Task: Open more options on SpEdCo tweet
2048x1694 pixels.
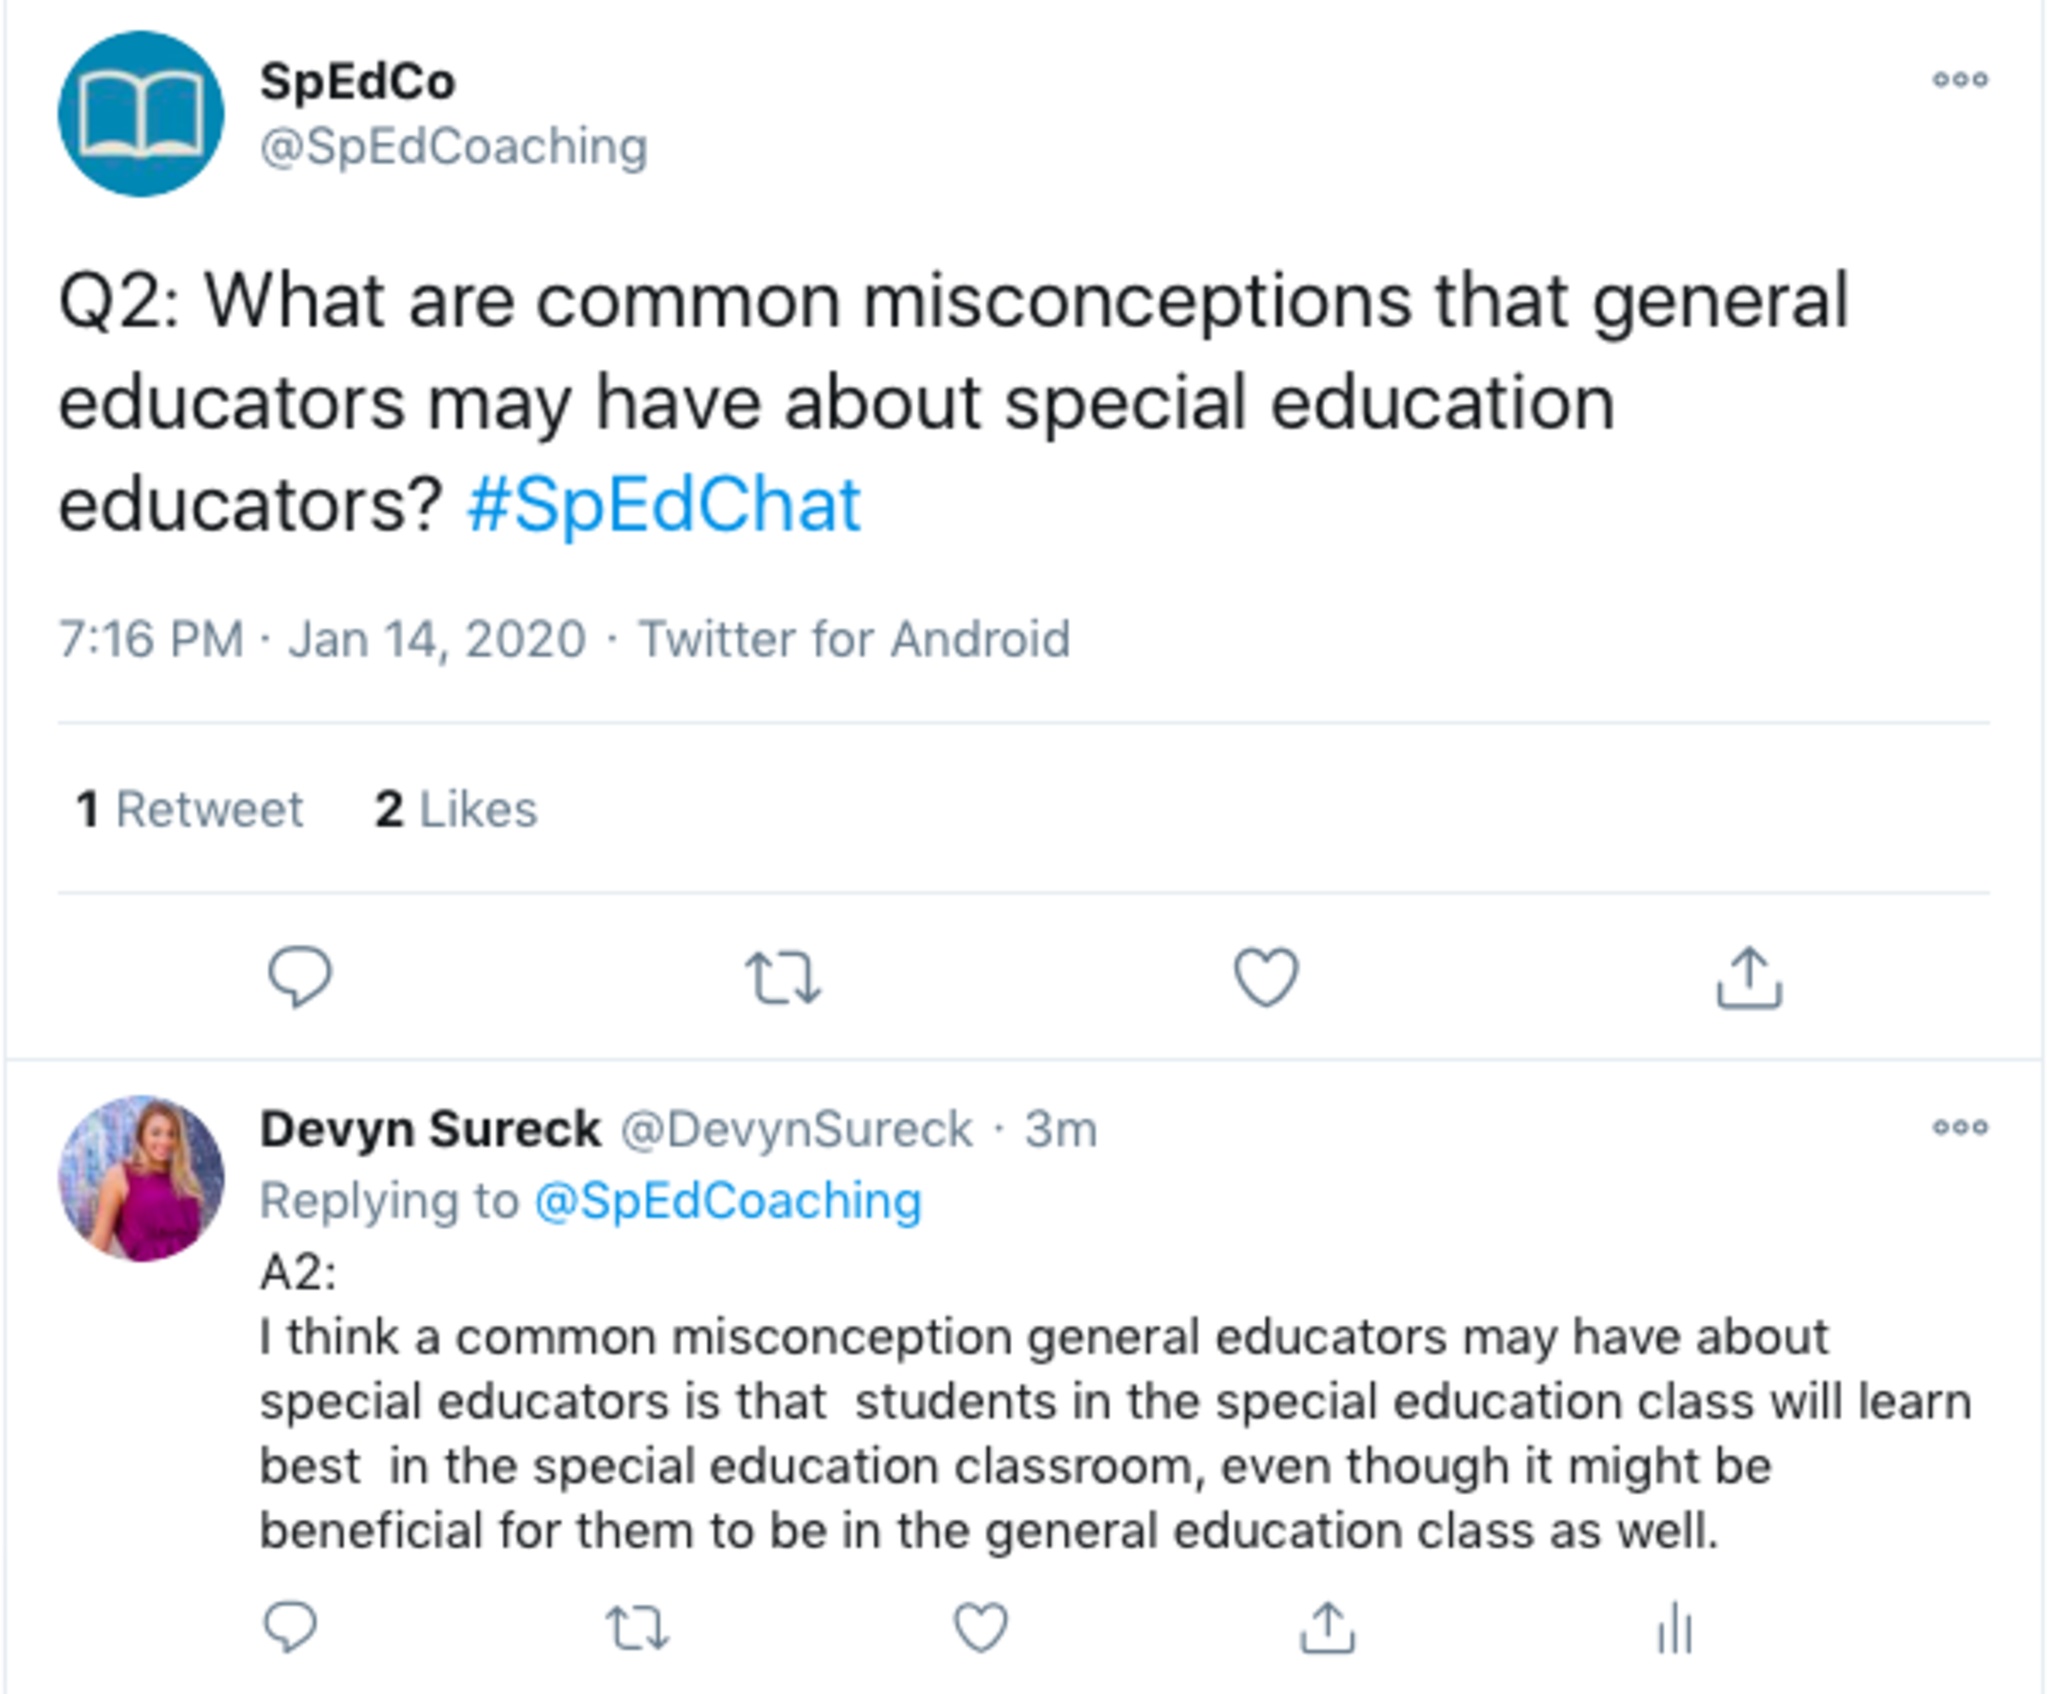Action: click(x=1960, y=80)
